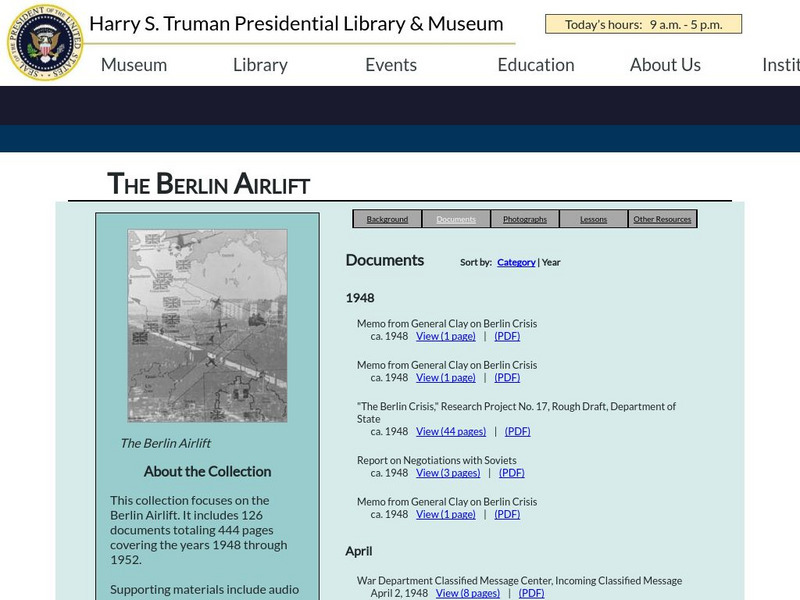Image resolution: width=800 pixels, height=600 pixels.
Task: View War Department classified message (8 pages)
Action: click(x=468, y=593)
